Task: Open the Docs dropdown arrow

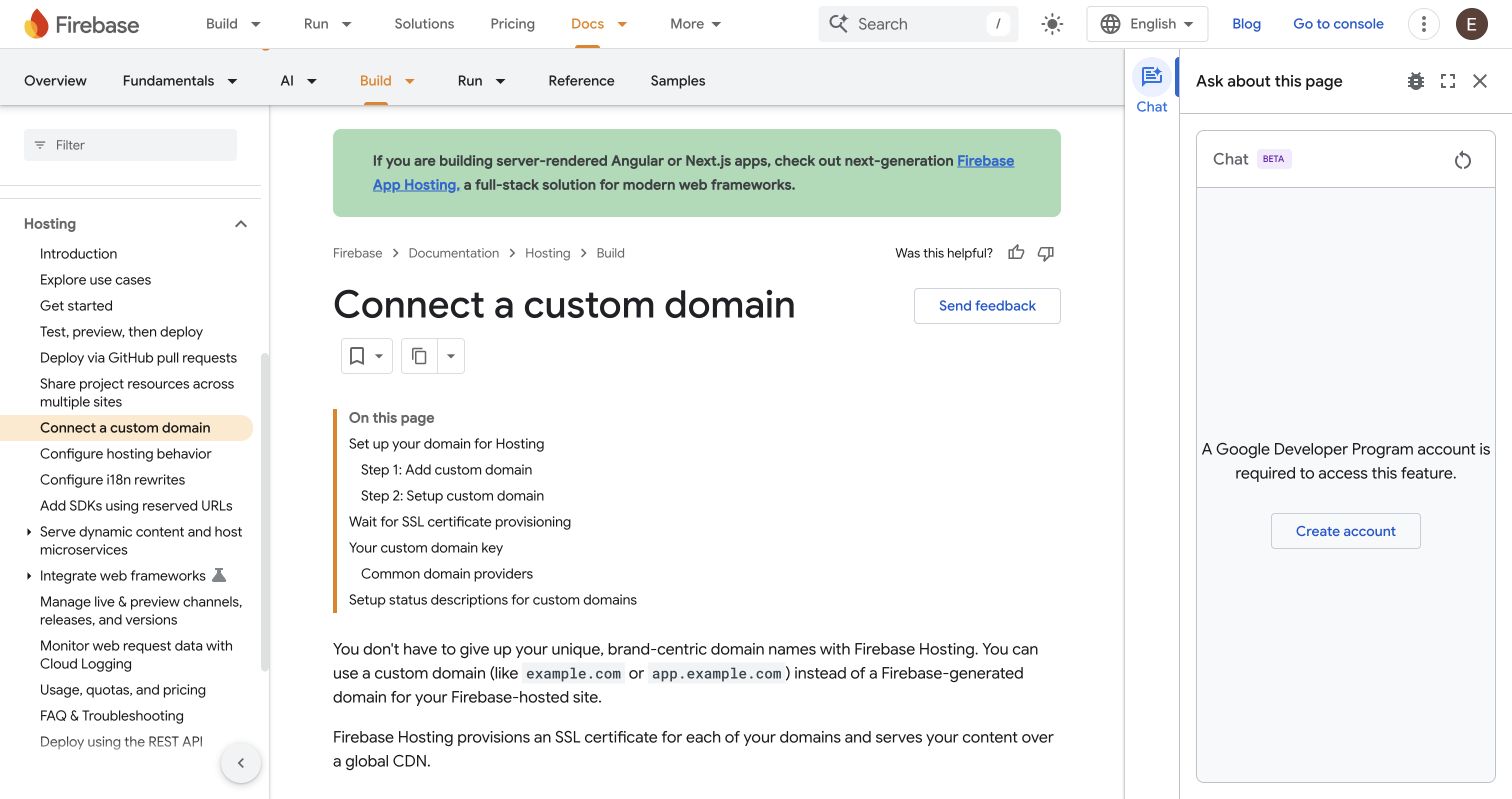Action: point(622,24)
